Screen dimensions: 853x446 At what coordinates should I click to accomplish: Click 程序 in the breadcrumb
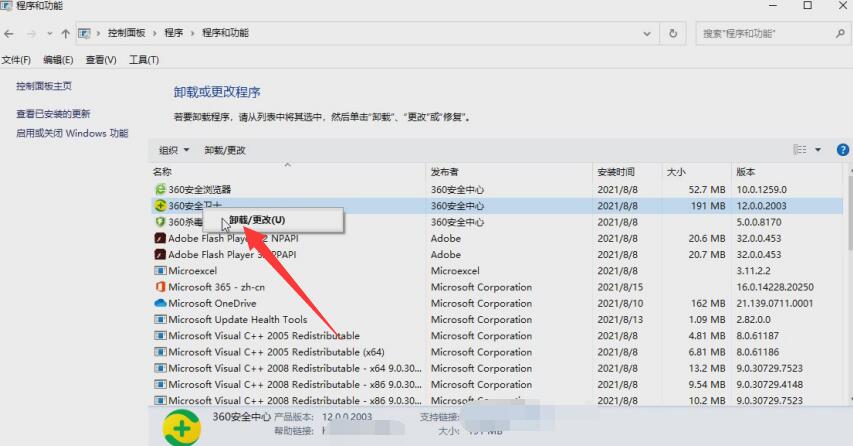[x=174, y=33]
